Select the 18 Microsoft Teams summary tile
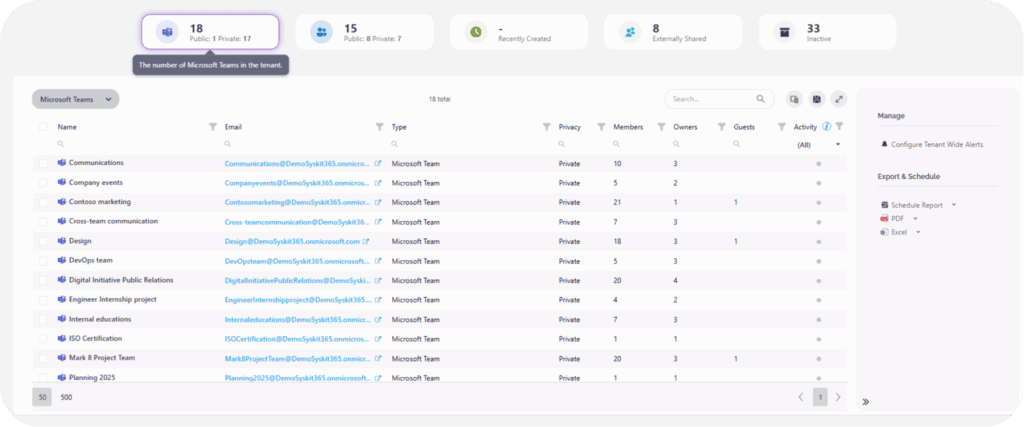Image resolution: width=1024 pixels, height=427 pixels. click(210, 32)
